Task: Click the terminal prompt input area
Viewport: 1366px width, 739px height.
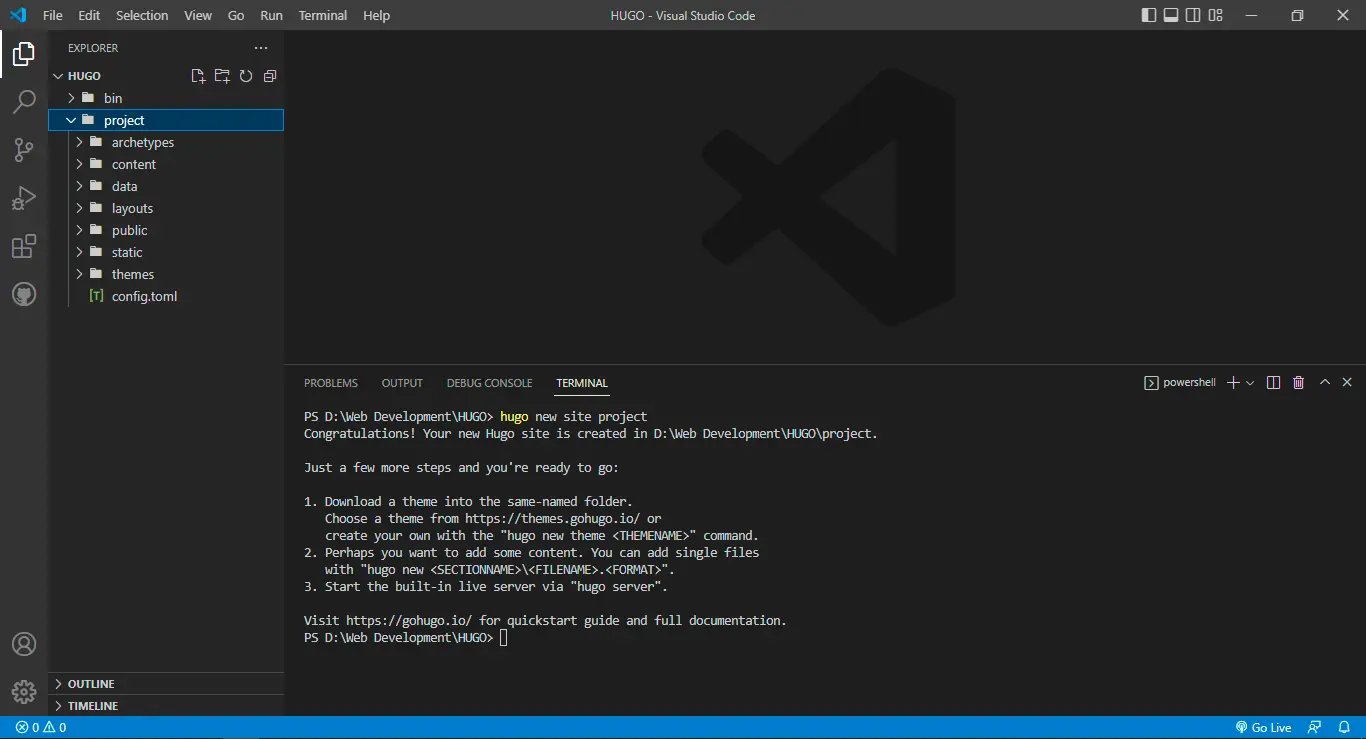Action: point(504,638)
